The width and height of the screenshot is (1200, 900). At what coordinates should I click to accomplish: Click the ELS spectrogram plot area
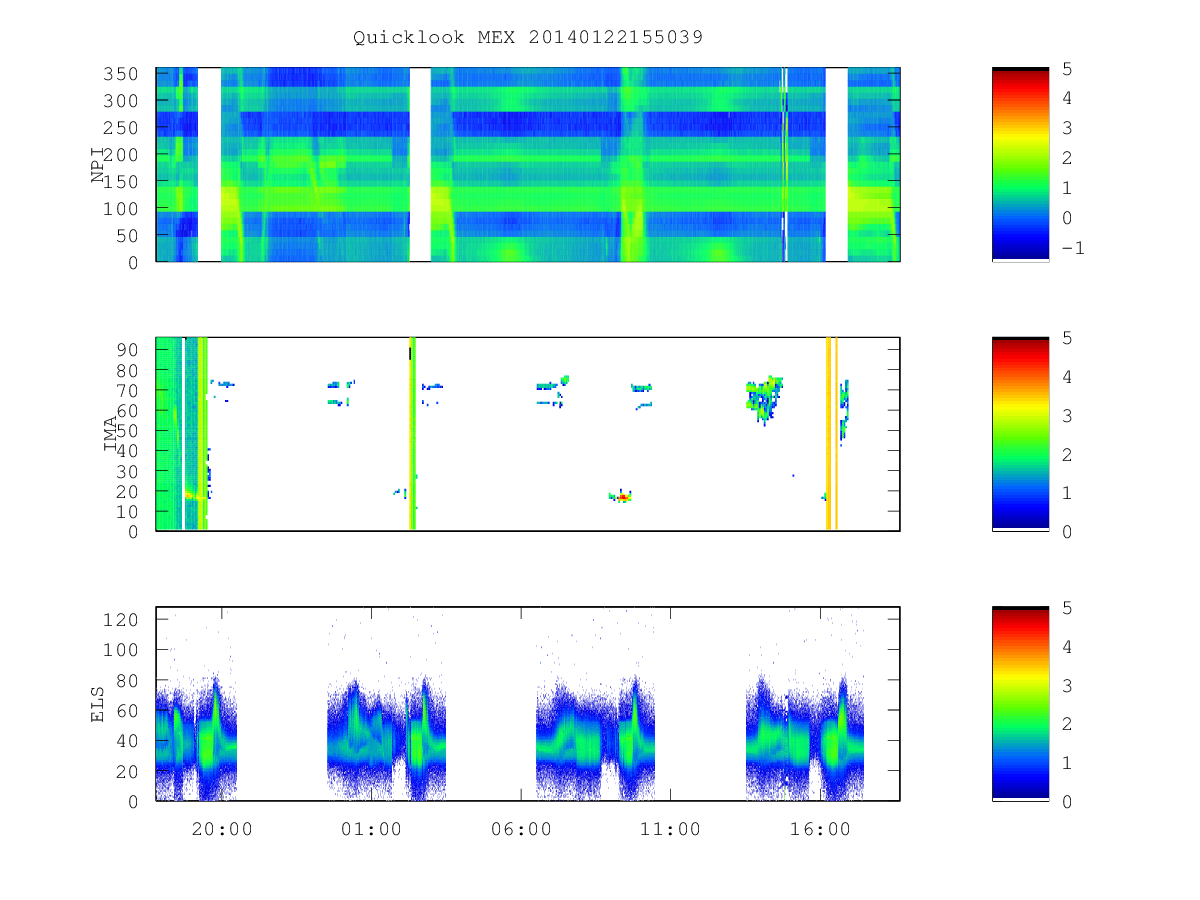click(x=528, y=704)
